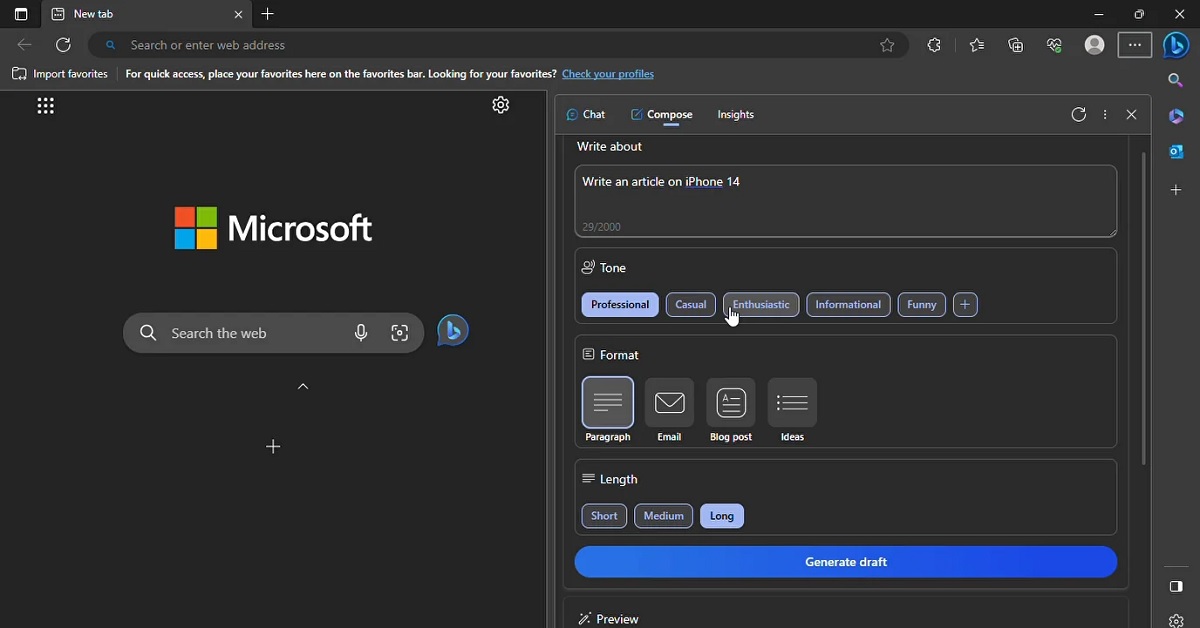
Task: Set length to Long
Action: pyautogui.click(x=722, y=516)
